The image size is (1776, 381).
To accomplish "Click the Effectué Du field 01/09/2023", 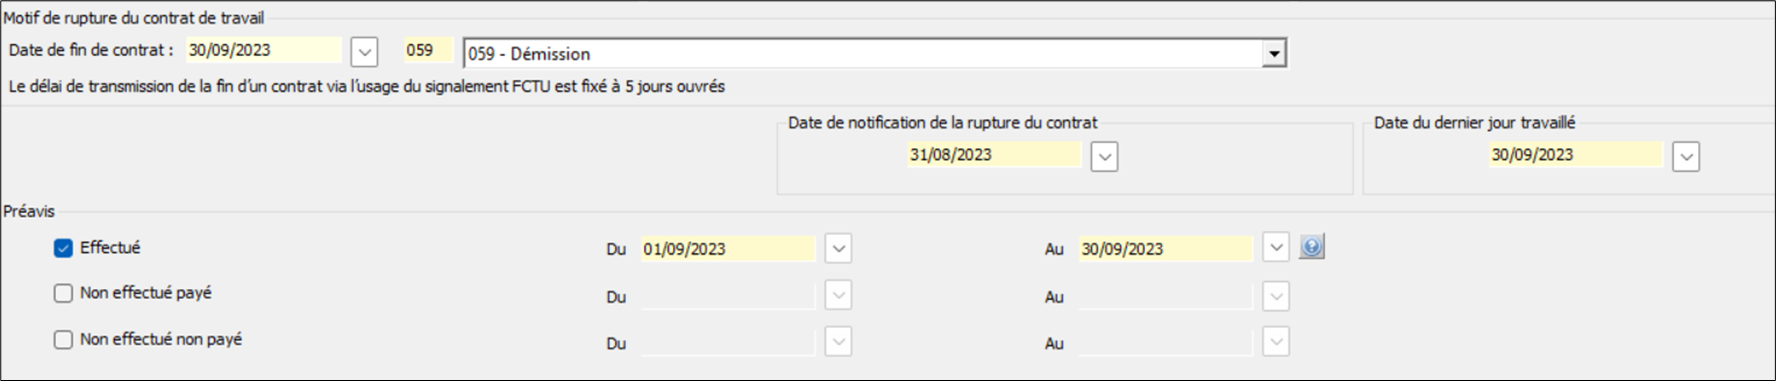I will [x=729, y=249].
